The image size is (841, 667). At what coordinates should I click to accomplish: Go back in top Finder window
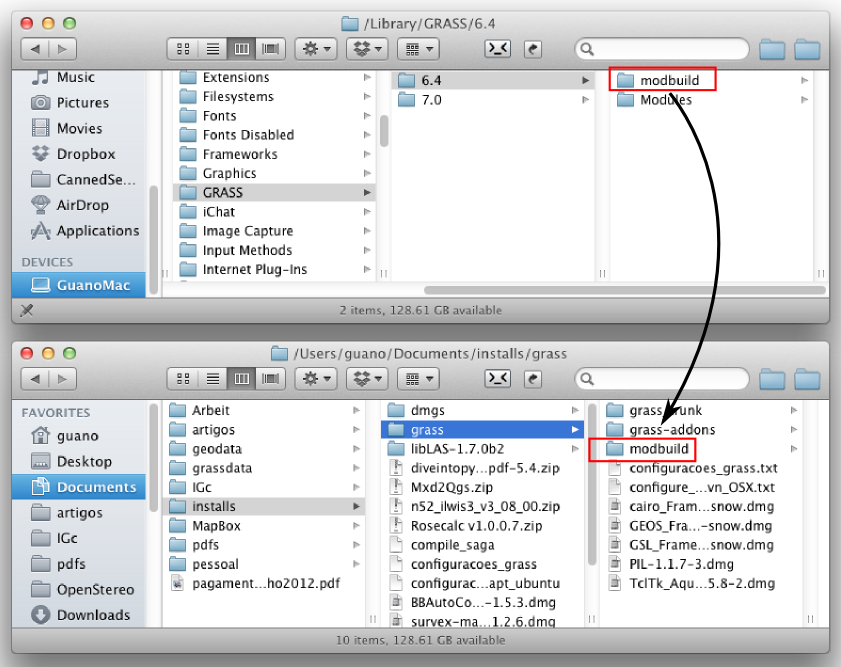pos(35,49)
